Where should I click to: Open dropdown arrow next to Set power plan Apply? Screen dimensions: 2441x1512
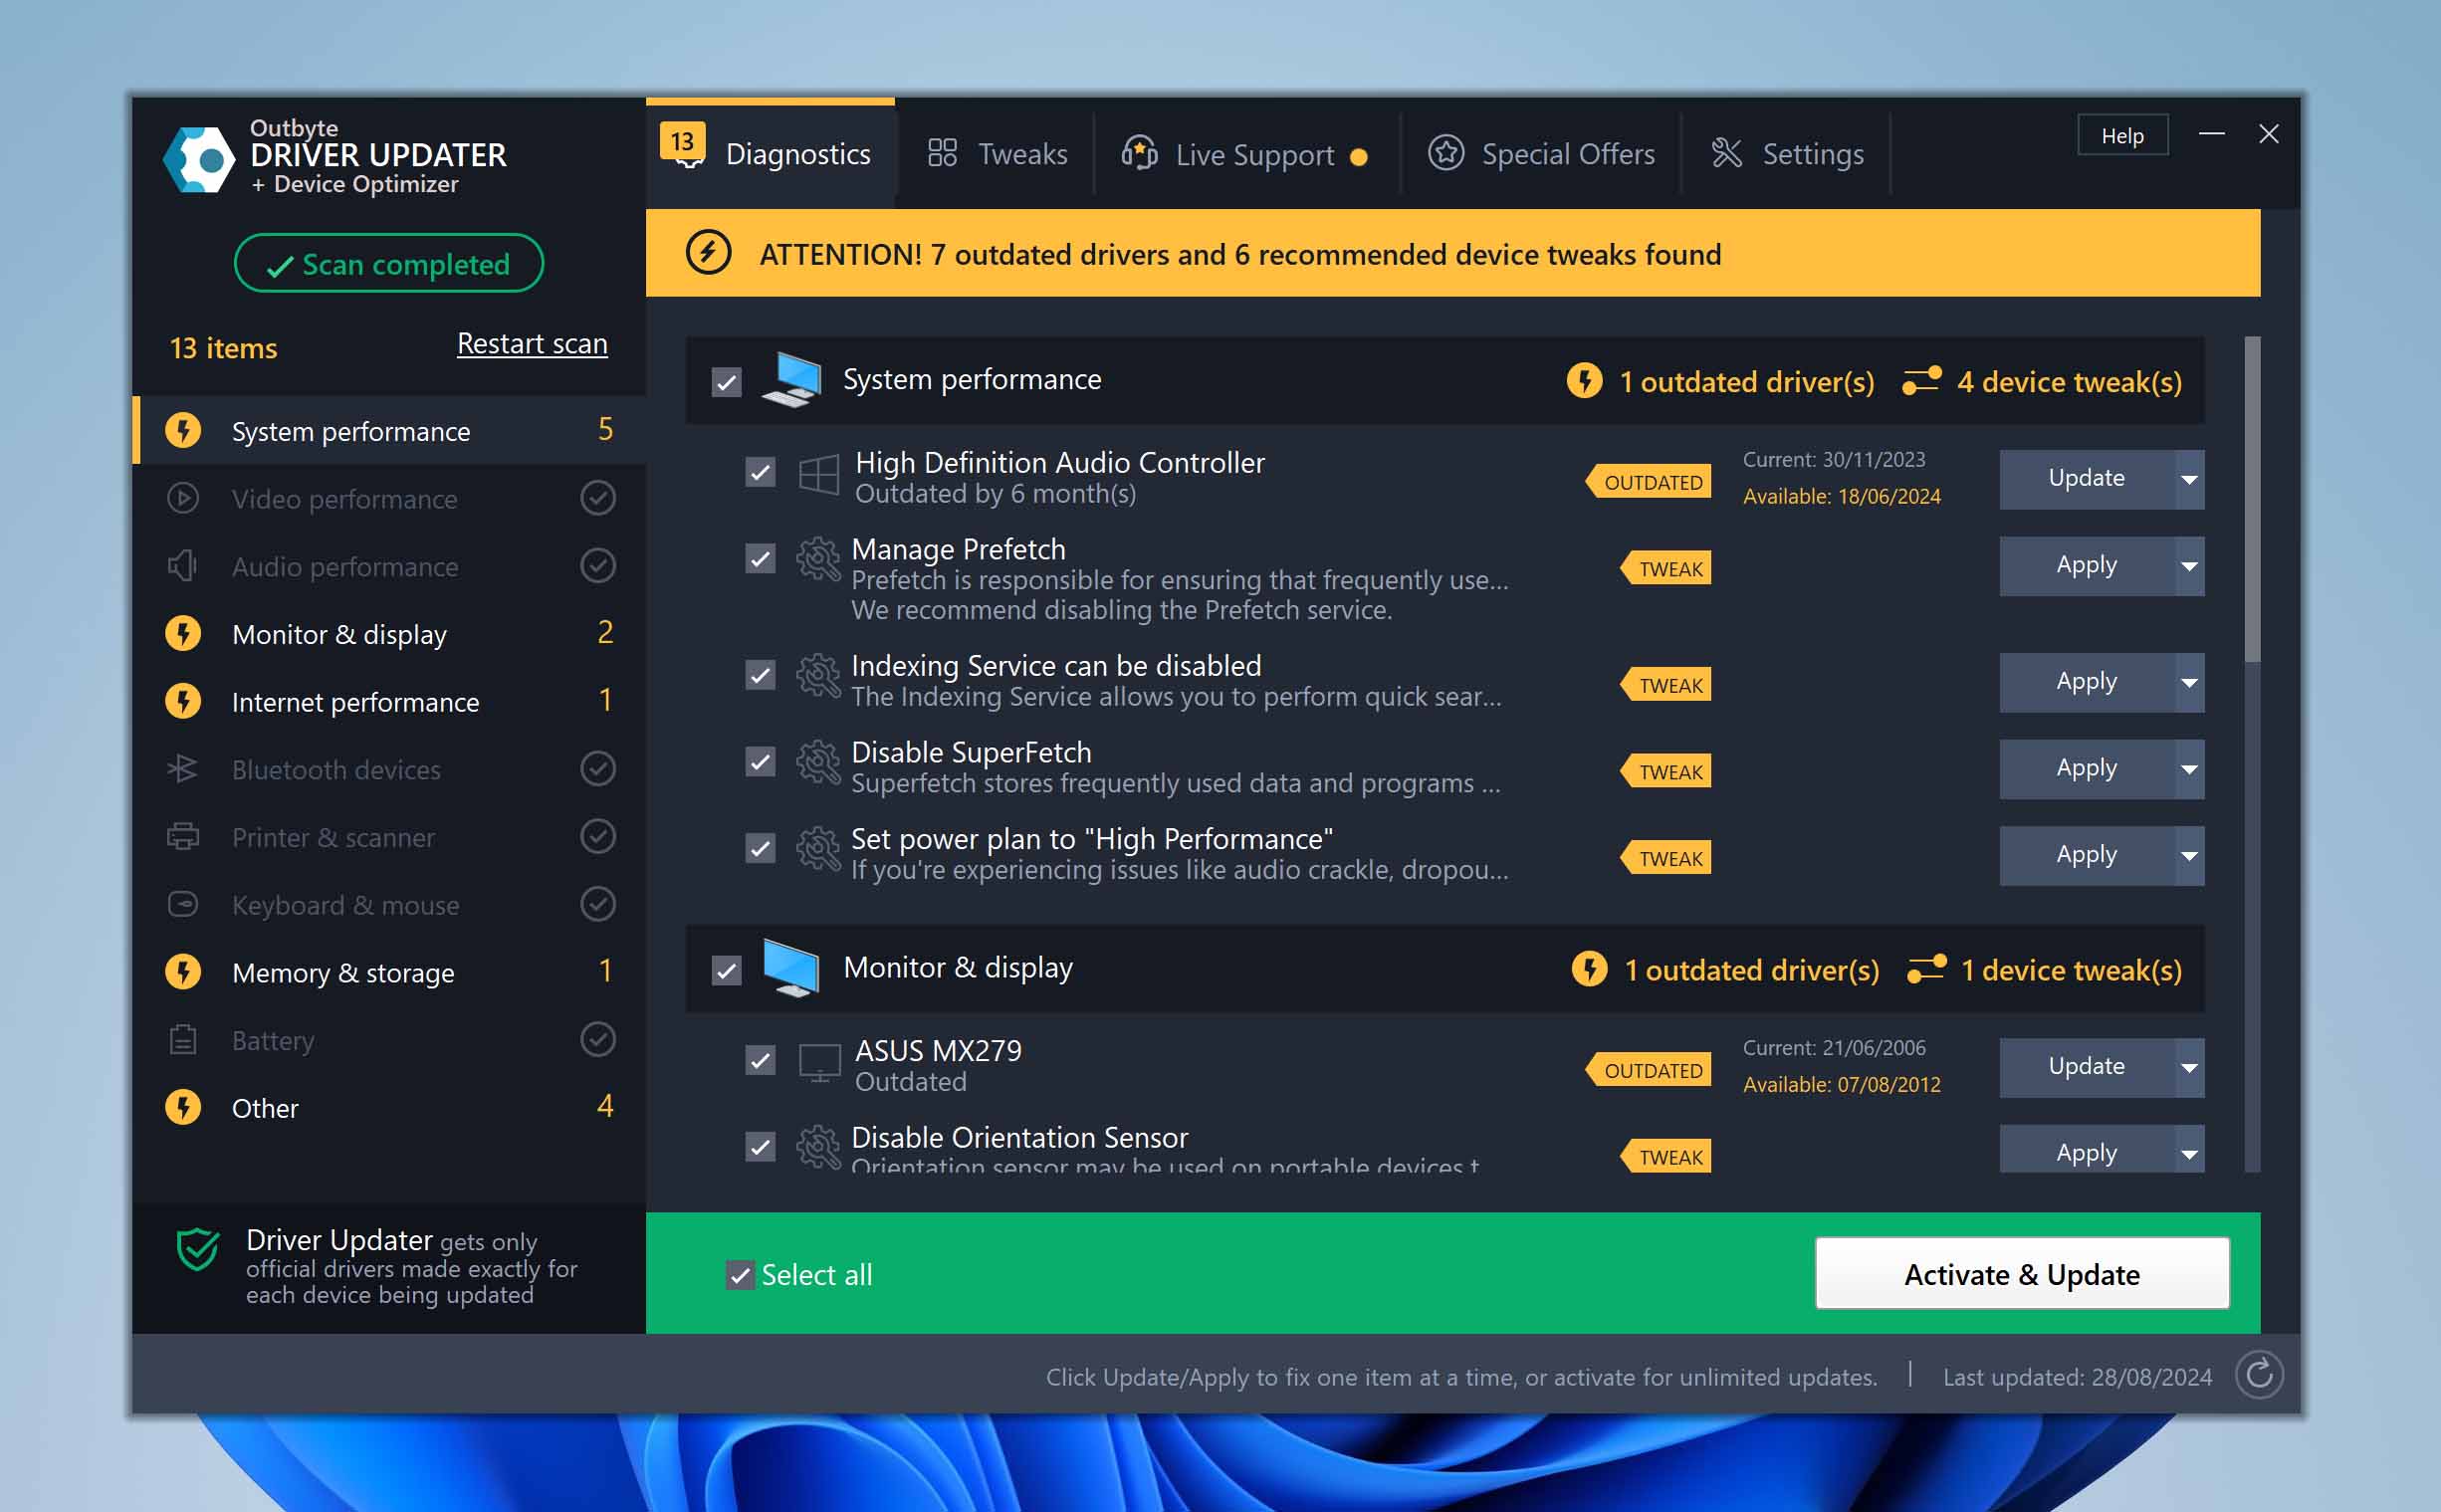(x=2189, y=855)
